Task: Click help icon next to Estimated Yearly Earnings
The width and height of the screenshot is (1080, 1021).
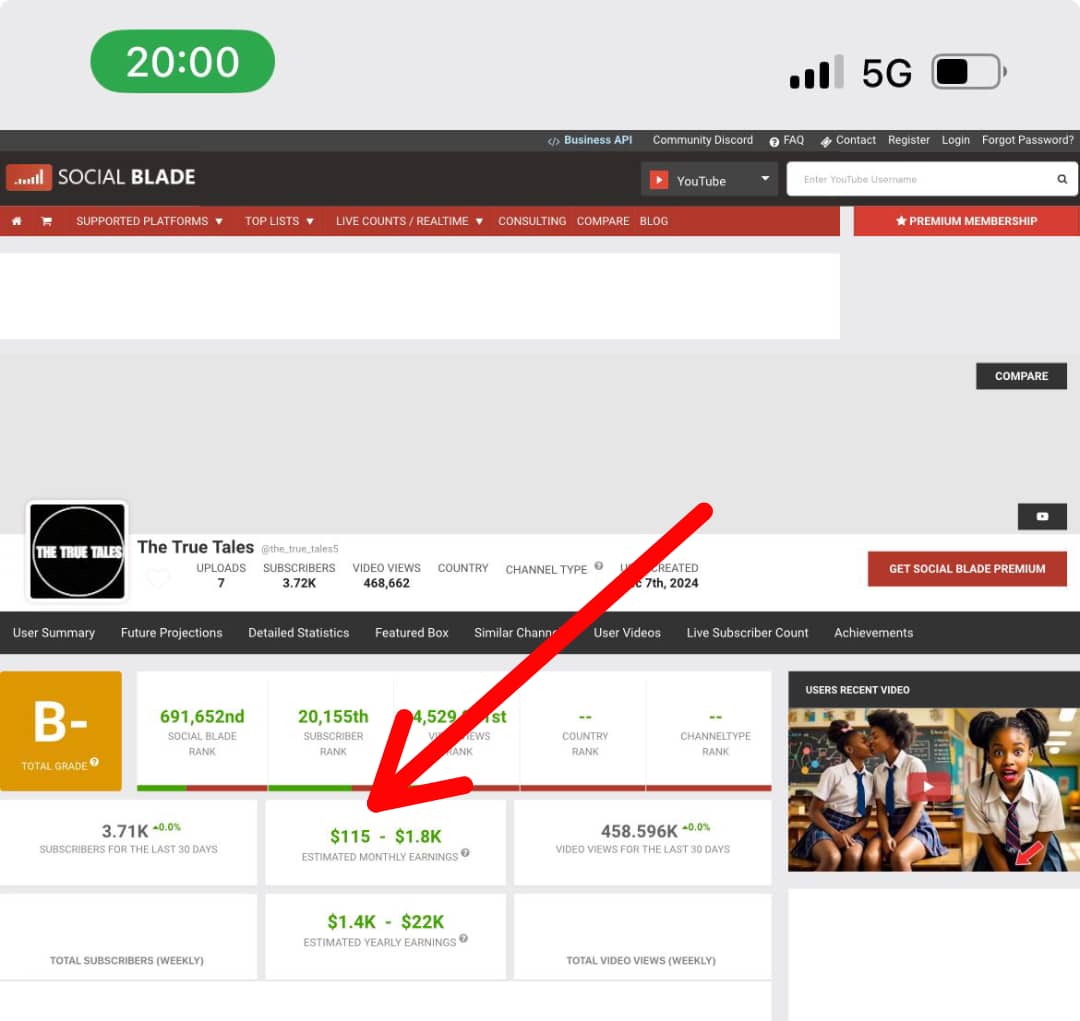Action: [x=463, y=939]
